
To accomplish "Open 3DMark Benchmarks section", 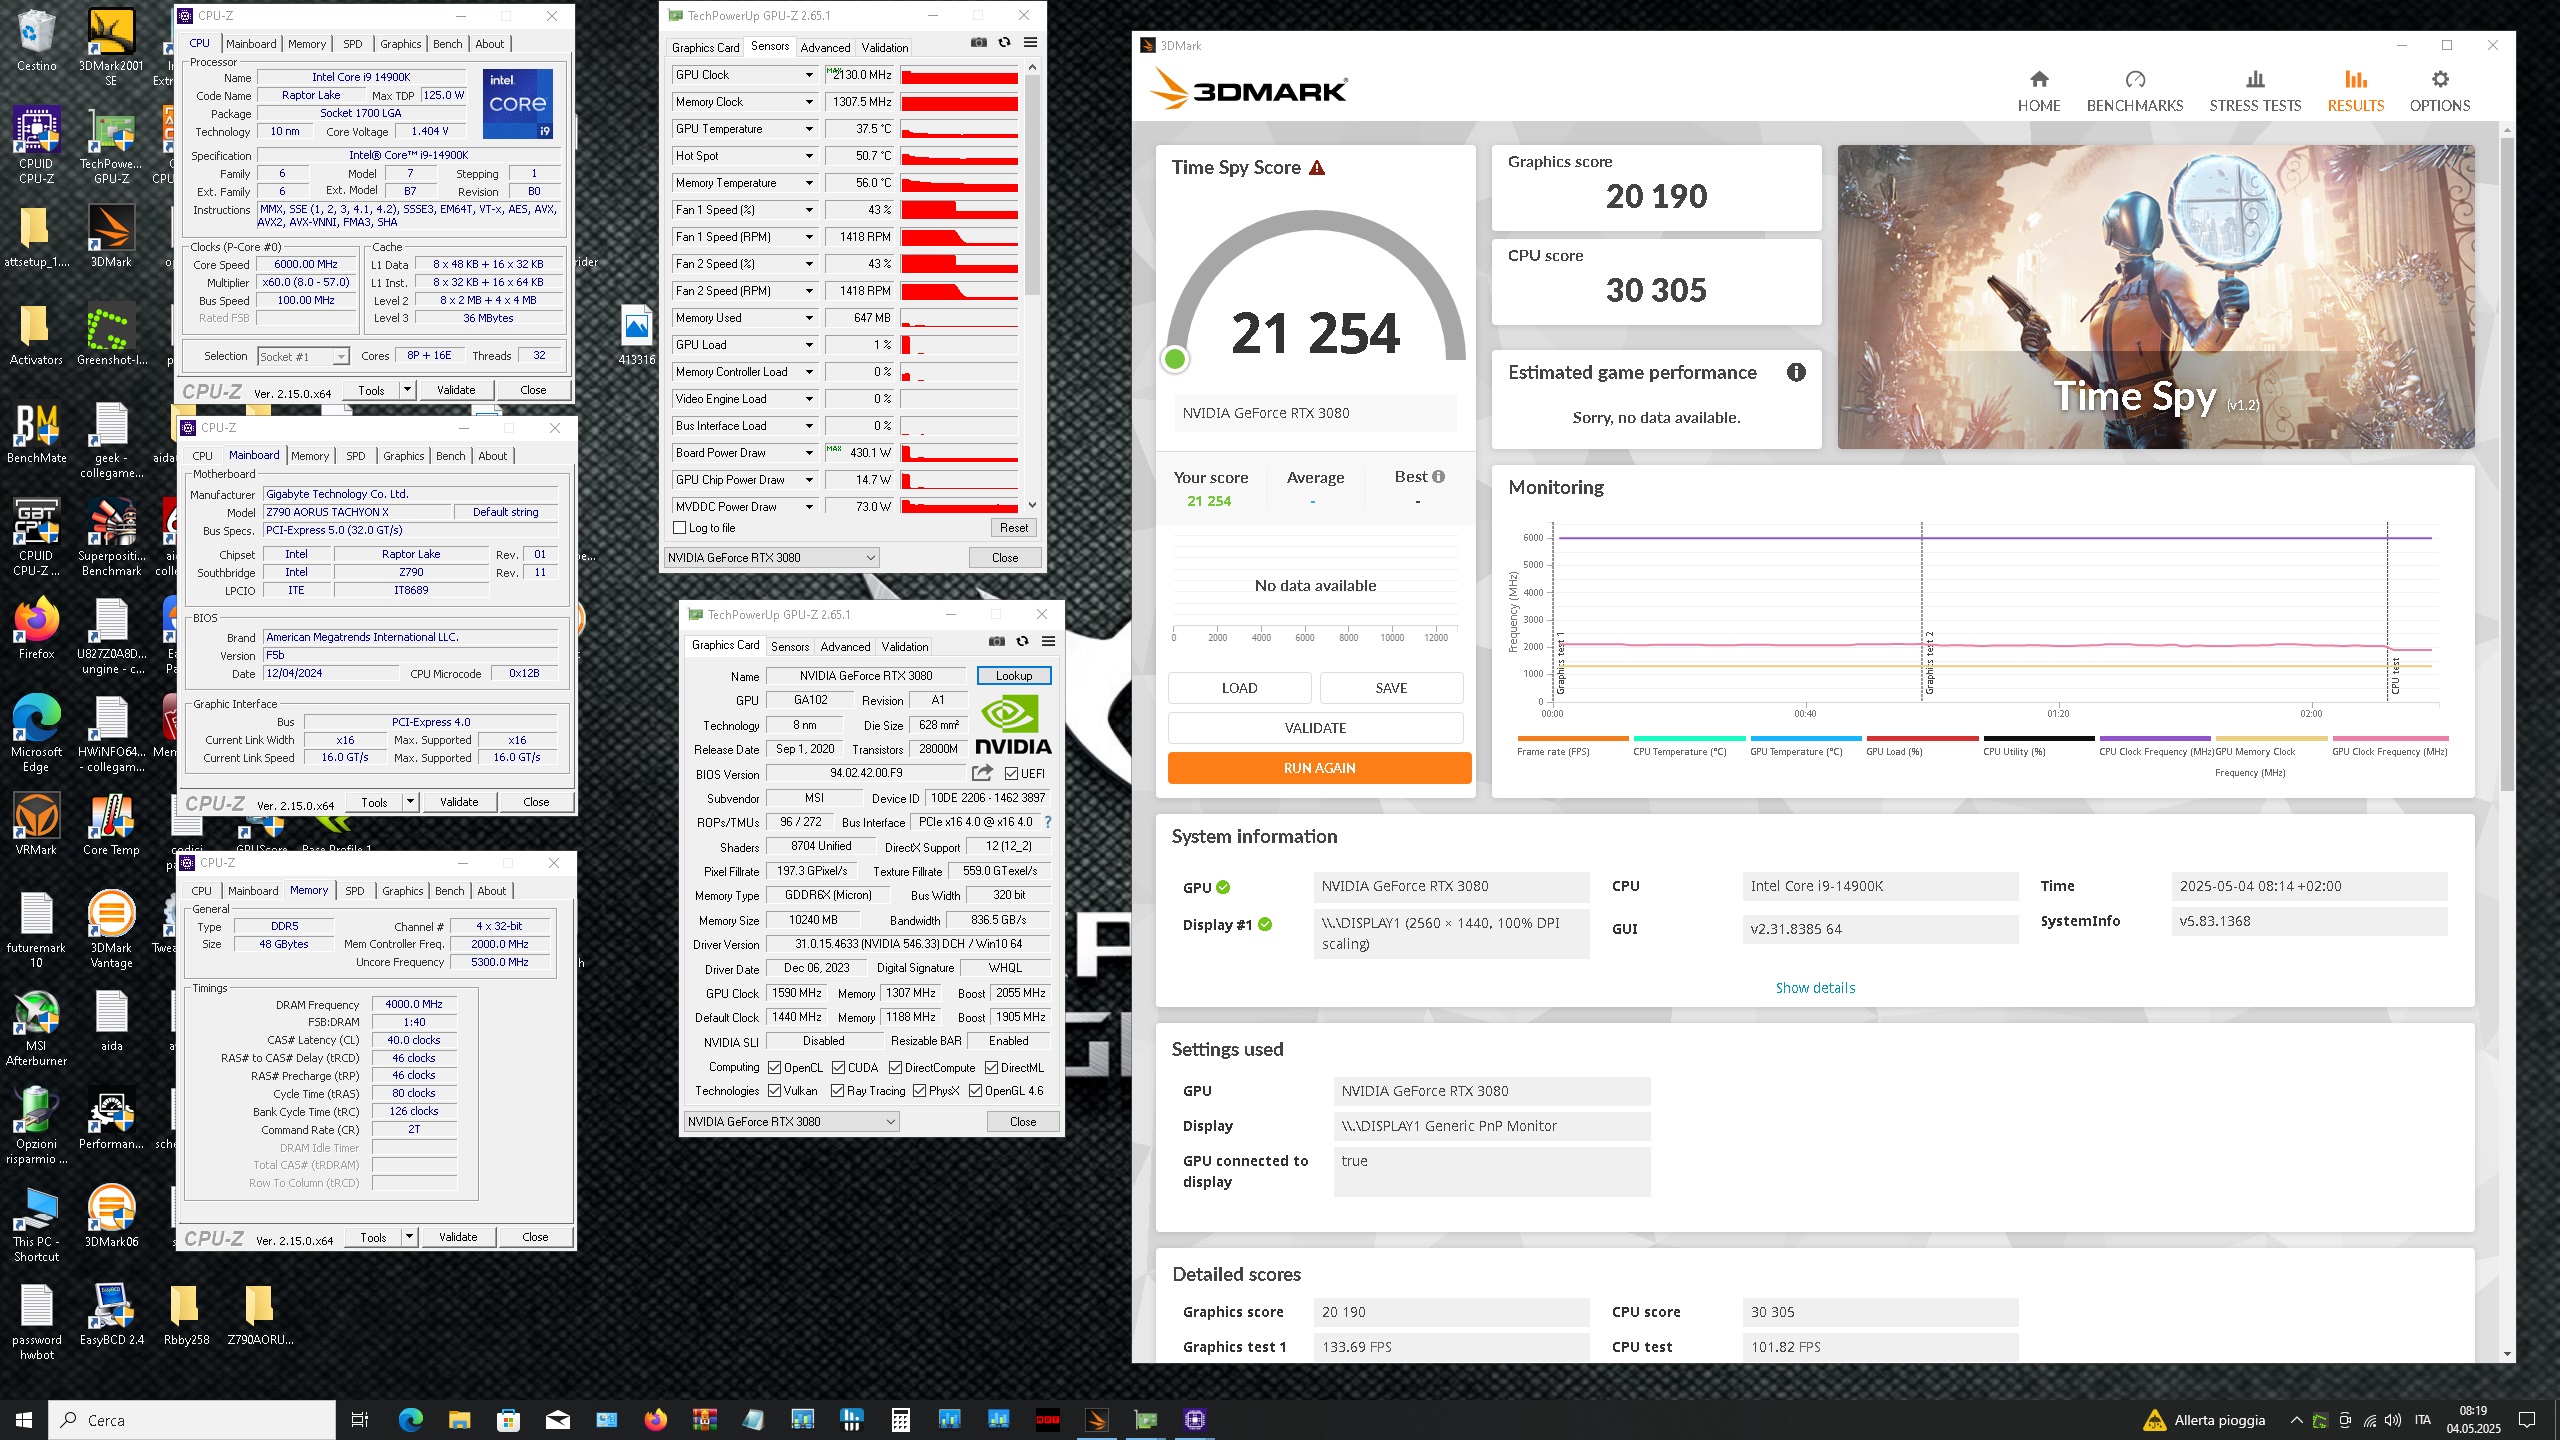I will point(2134,91).
